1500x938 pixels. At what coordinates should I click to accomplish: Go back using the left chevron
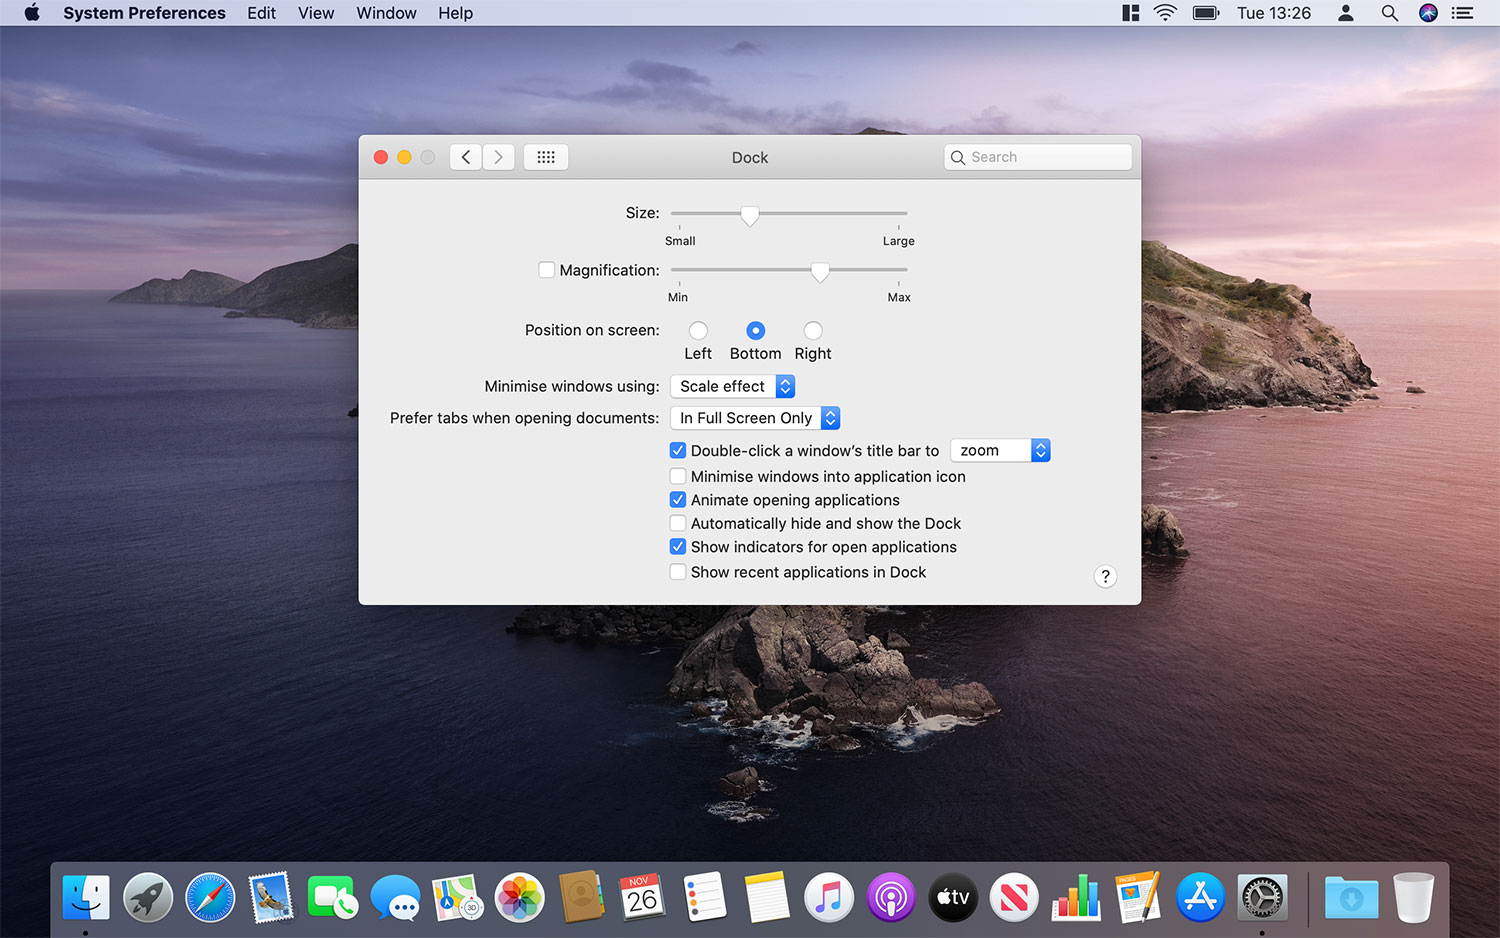pos(466,157)
